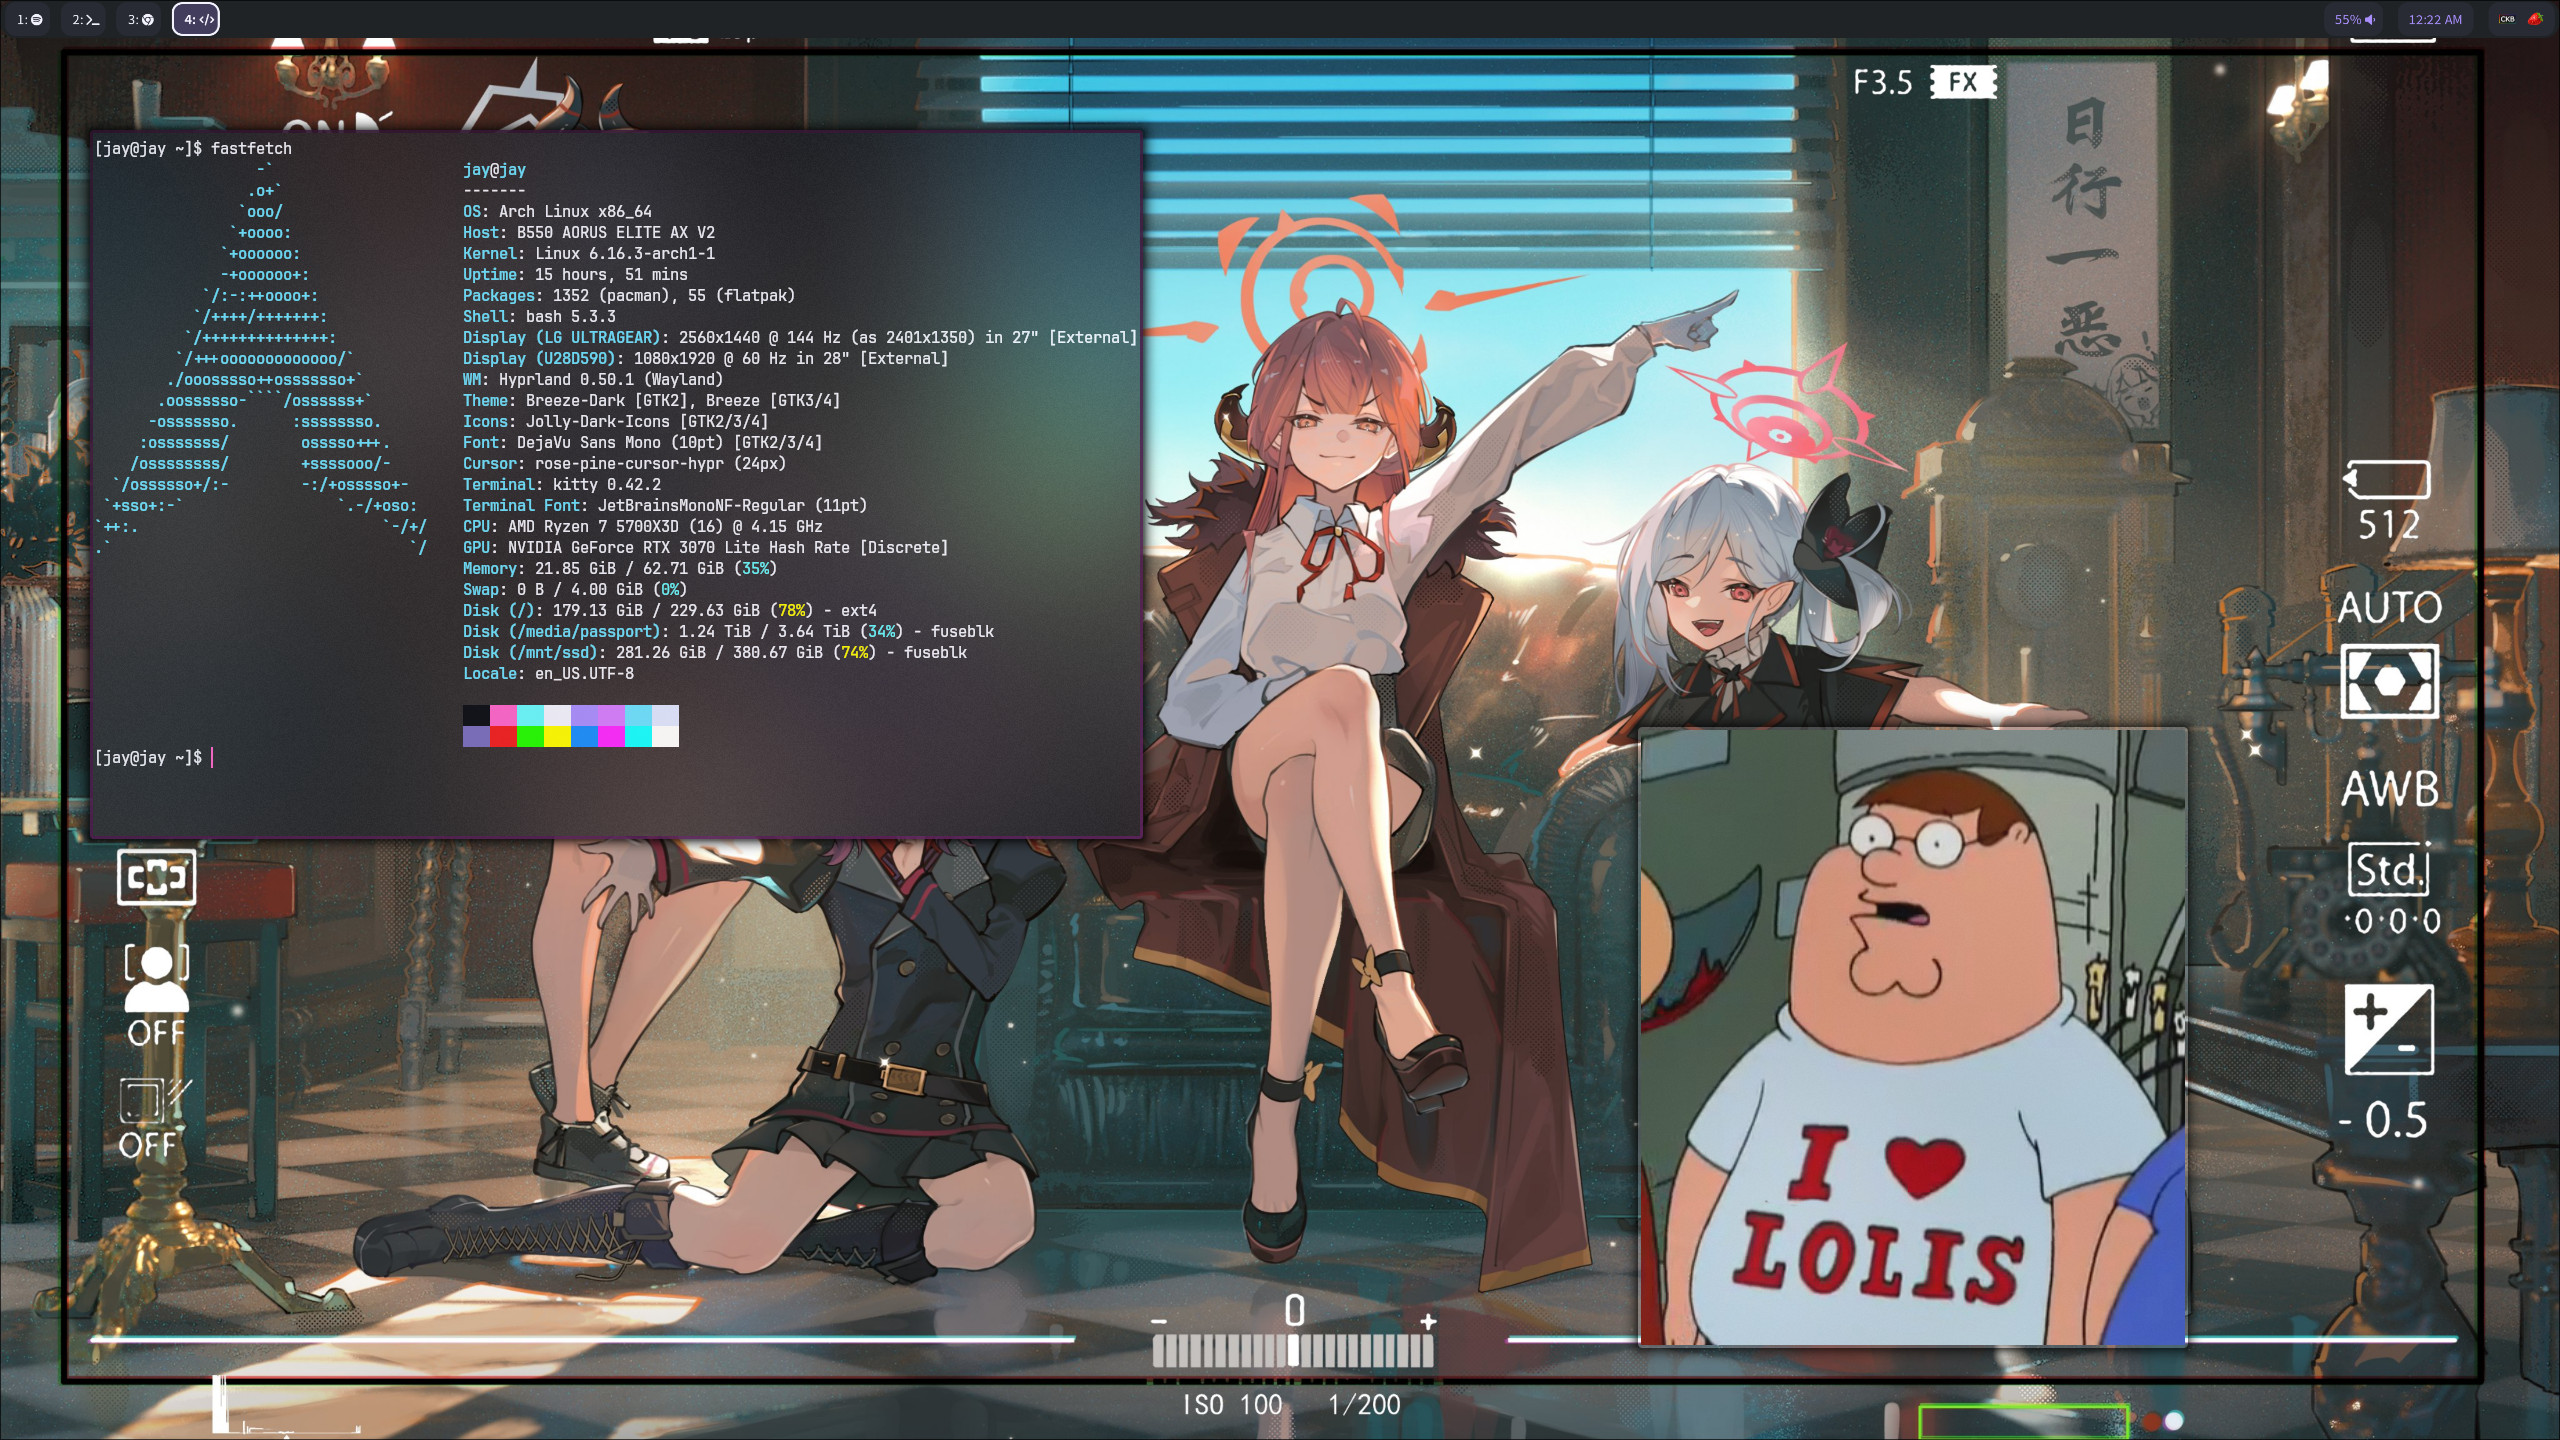Click 'CPU: AMD Ryzen 7 5700X3D' line
The image size is (2560, 1440).
click(643, 526)
